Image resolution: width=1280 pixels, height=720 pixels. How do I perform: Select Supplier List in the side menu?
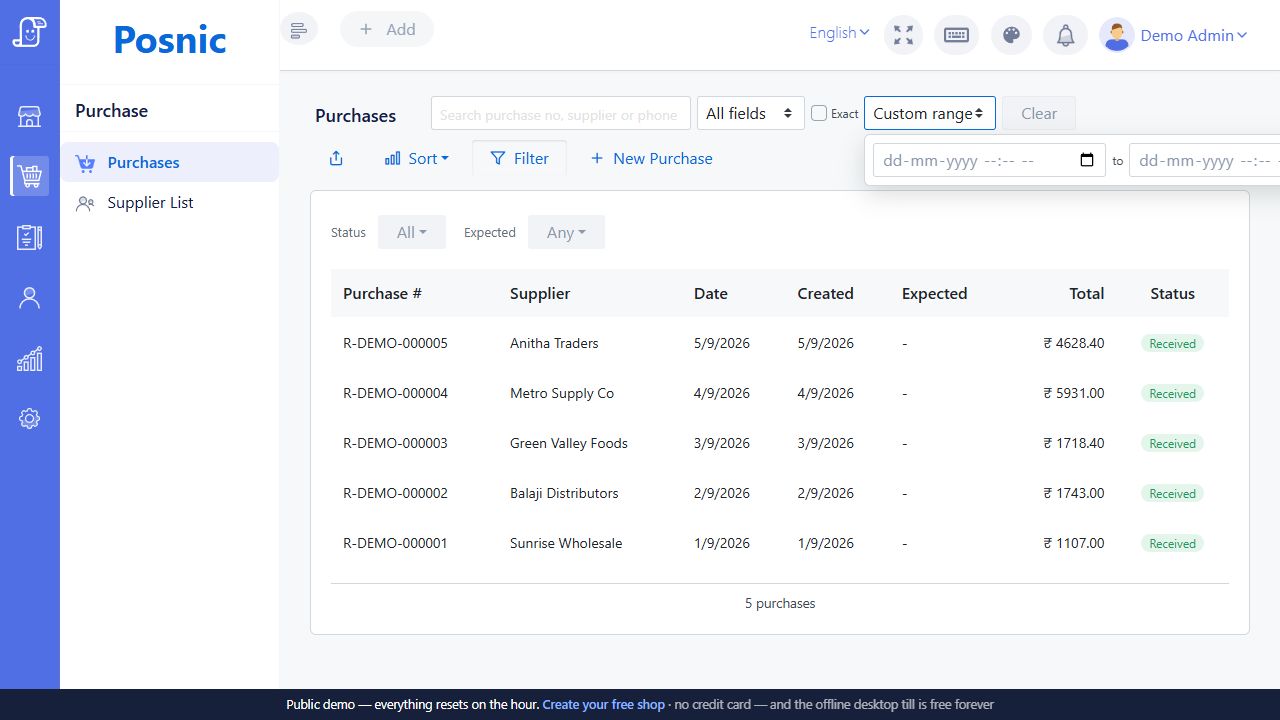pyautogui.click(x=169, y=202)
